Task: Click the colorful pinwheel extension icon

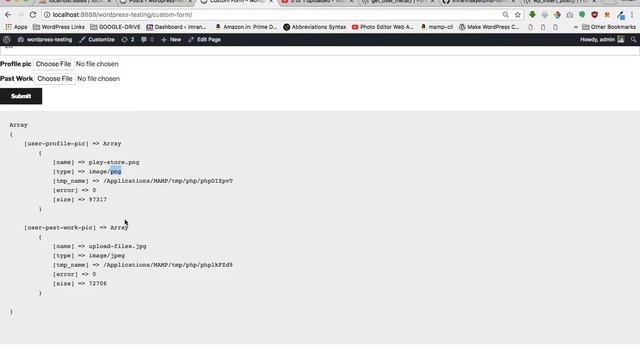Action: pyautogui.click(x=557, y=15)
